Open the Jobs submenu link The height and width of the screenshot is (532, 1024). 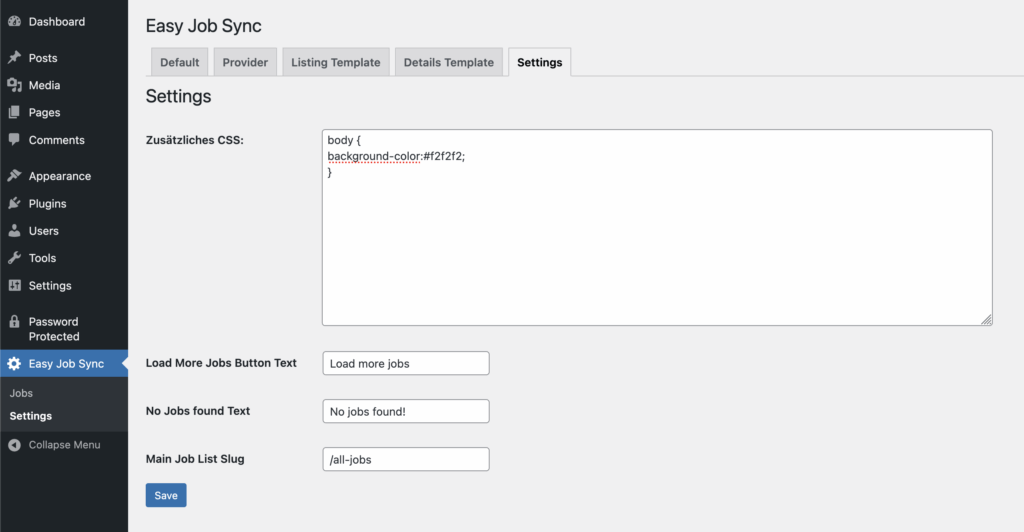(21, 393)
